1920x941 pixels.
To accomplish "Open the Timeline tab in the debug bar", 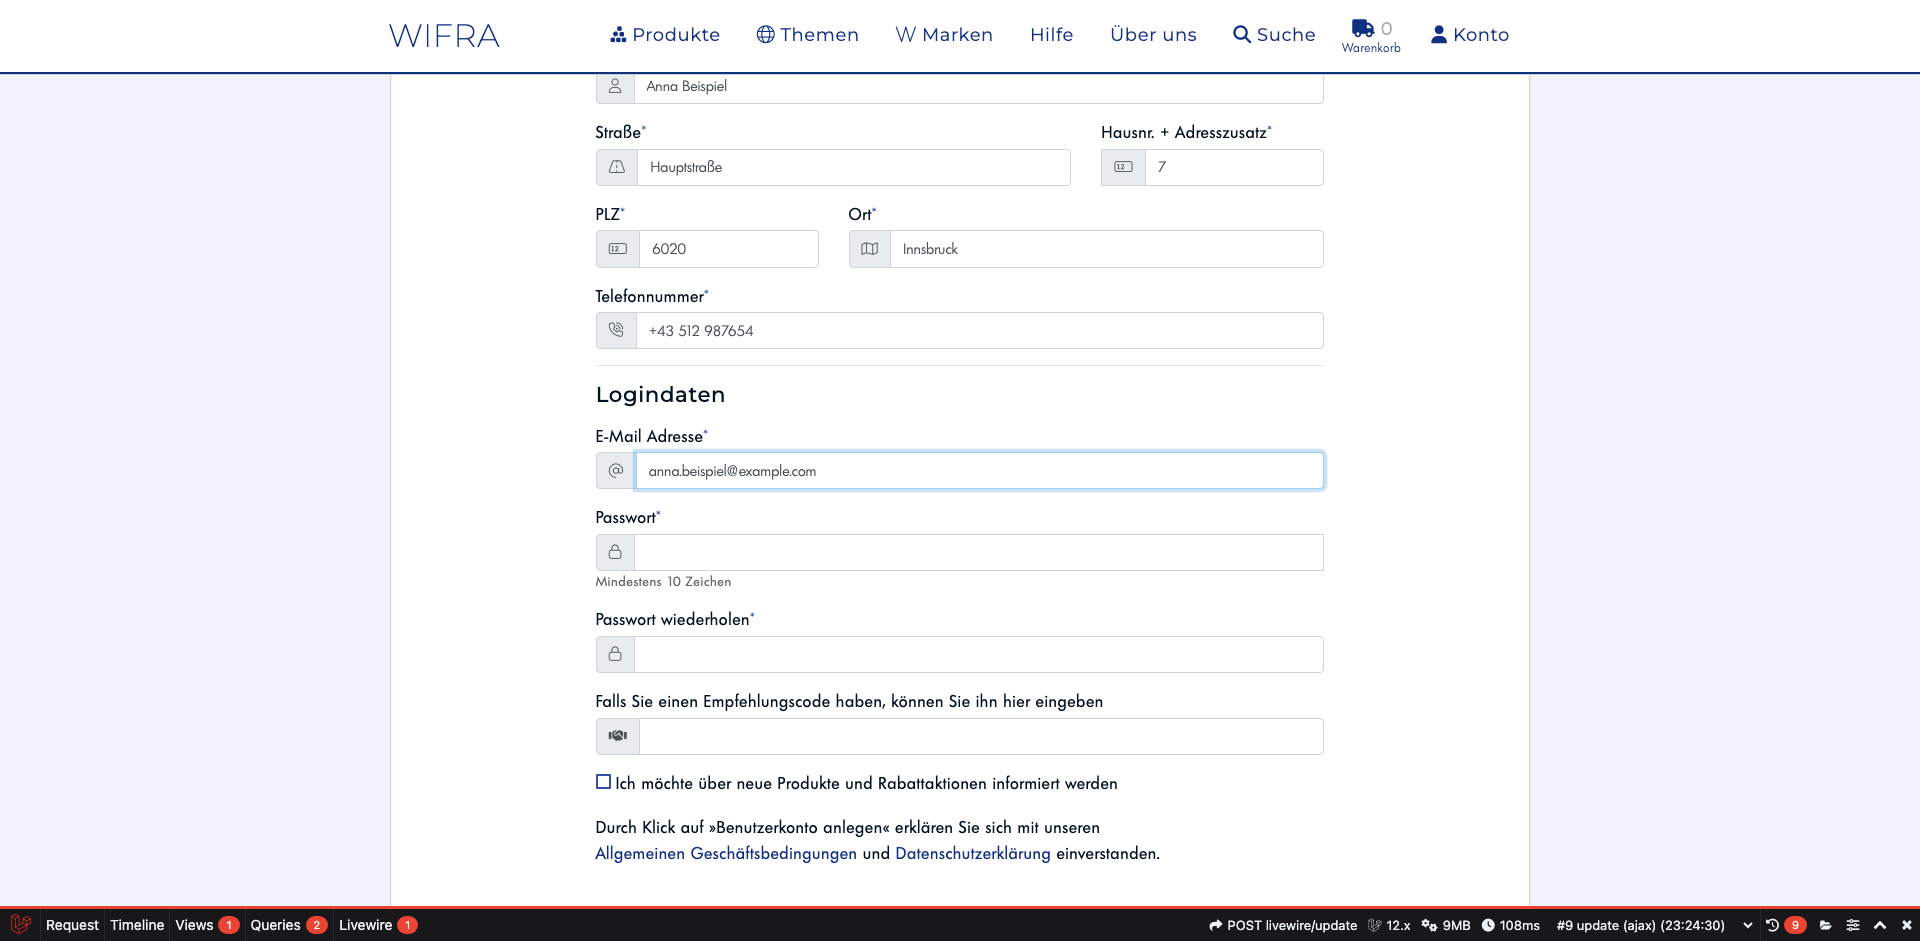I will pyautogui.click(x=137, y=925).
